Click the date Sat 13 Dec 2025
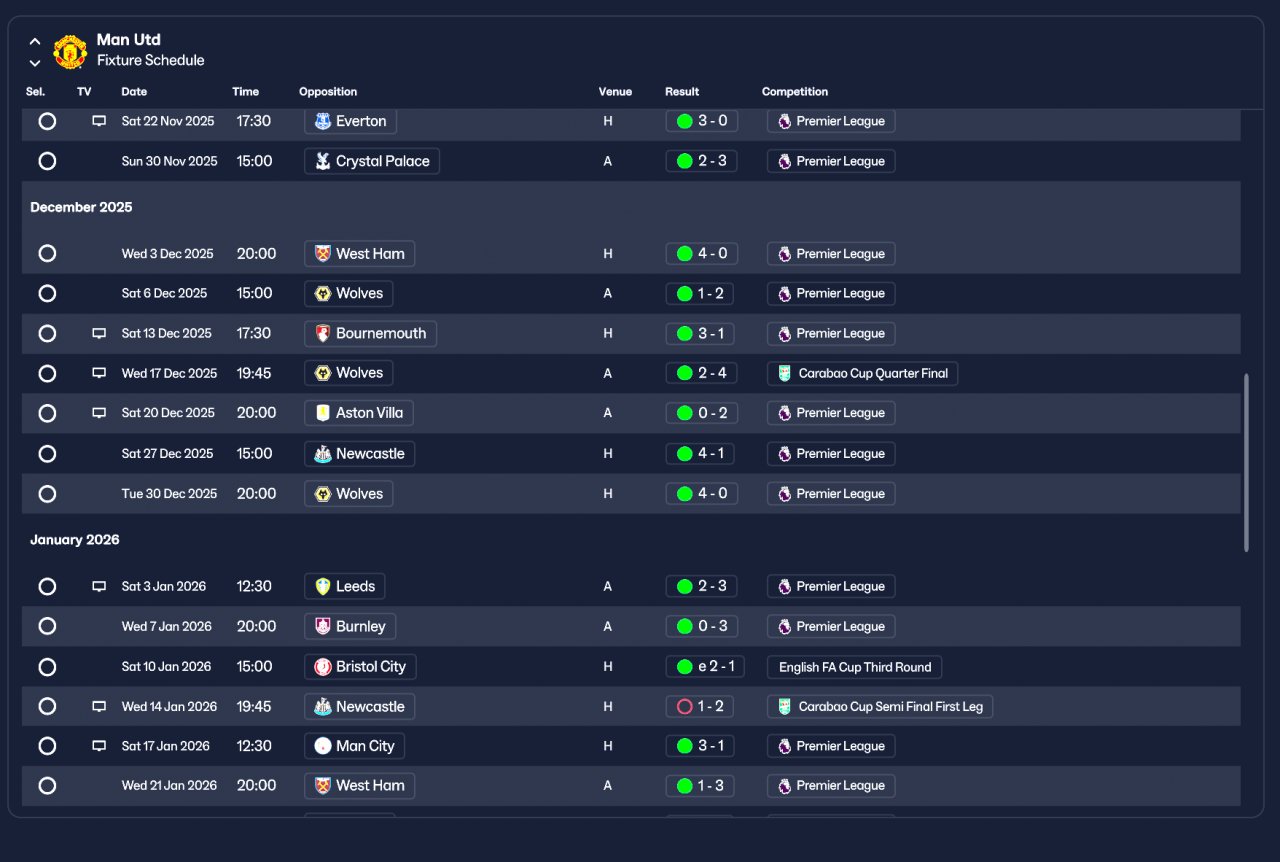1280x862 pixels. tap(167, 334)
